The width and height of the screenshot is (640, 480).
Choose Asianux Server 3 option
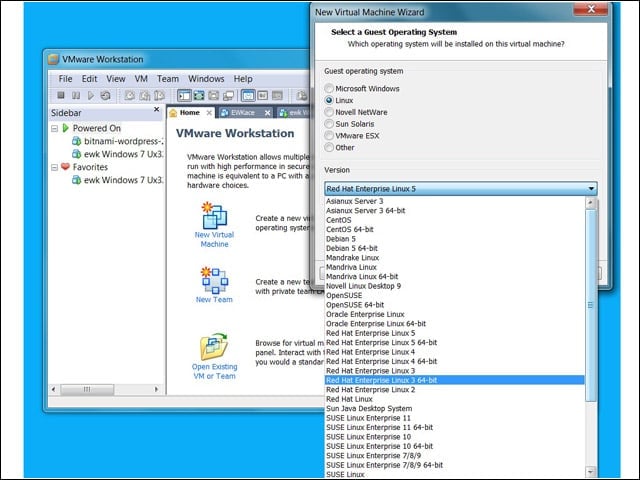pos(455,201)
